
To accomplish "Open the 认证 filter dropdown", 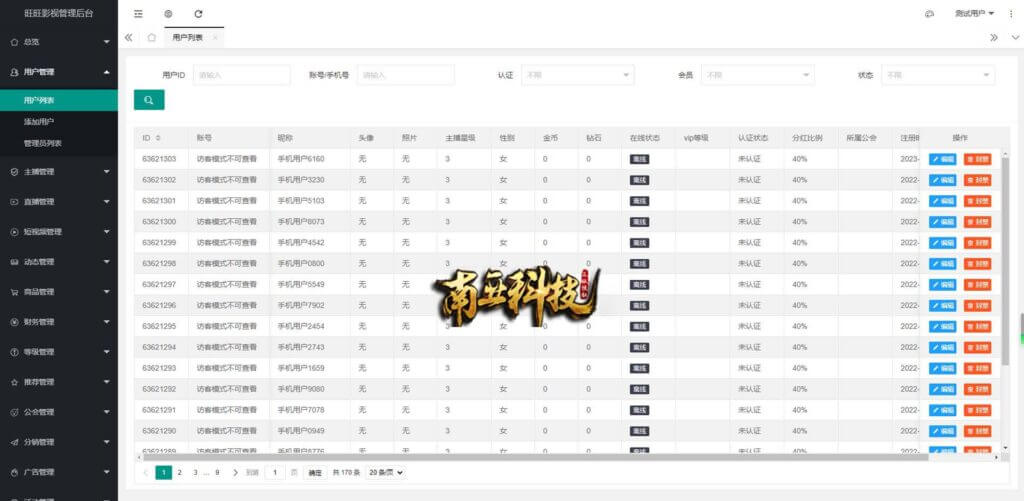I will 578,75.
